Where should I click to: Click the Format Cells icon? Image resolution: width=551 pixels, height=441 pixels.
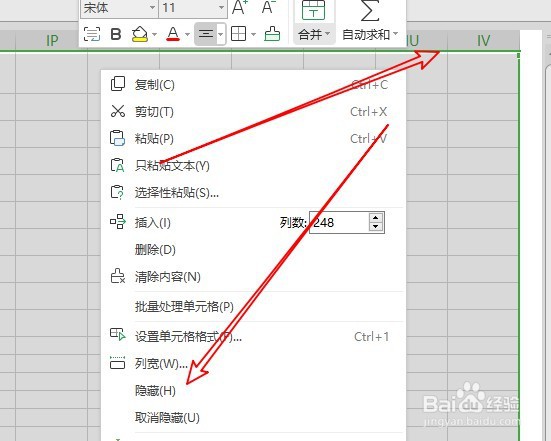coord(118,335)
